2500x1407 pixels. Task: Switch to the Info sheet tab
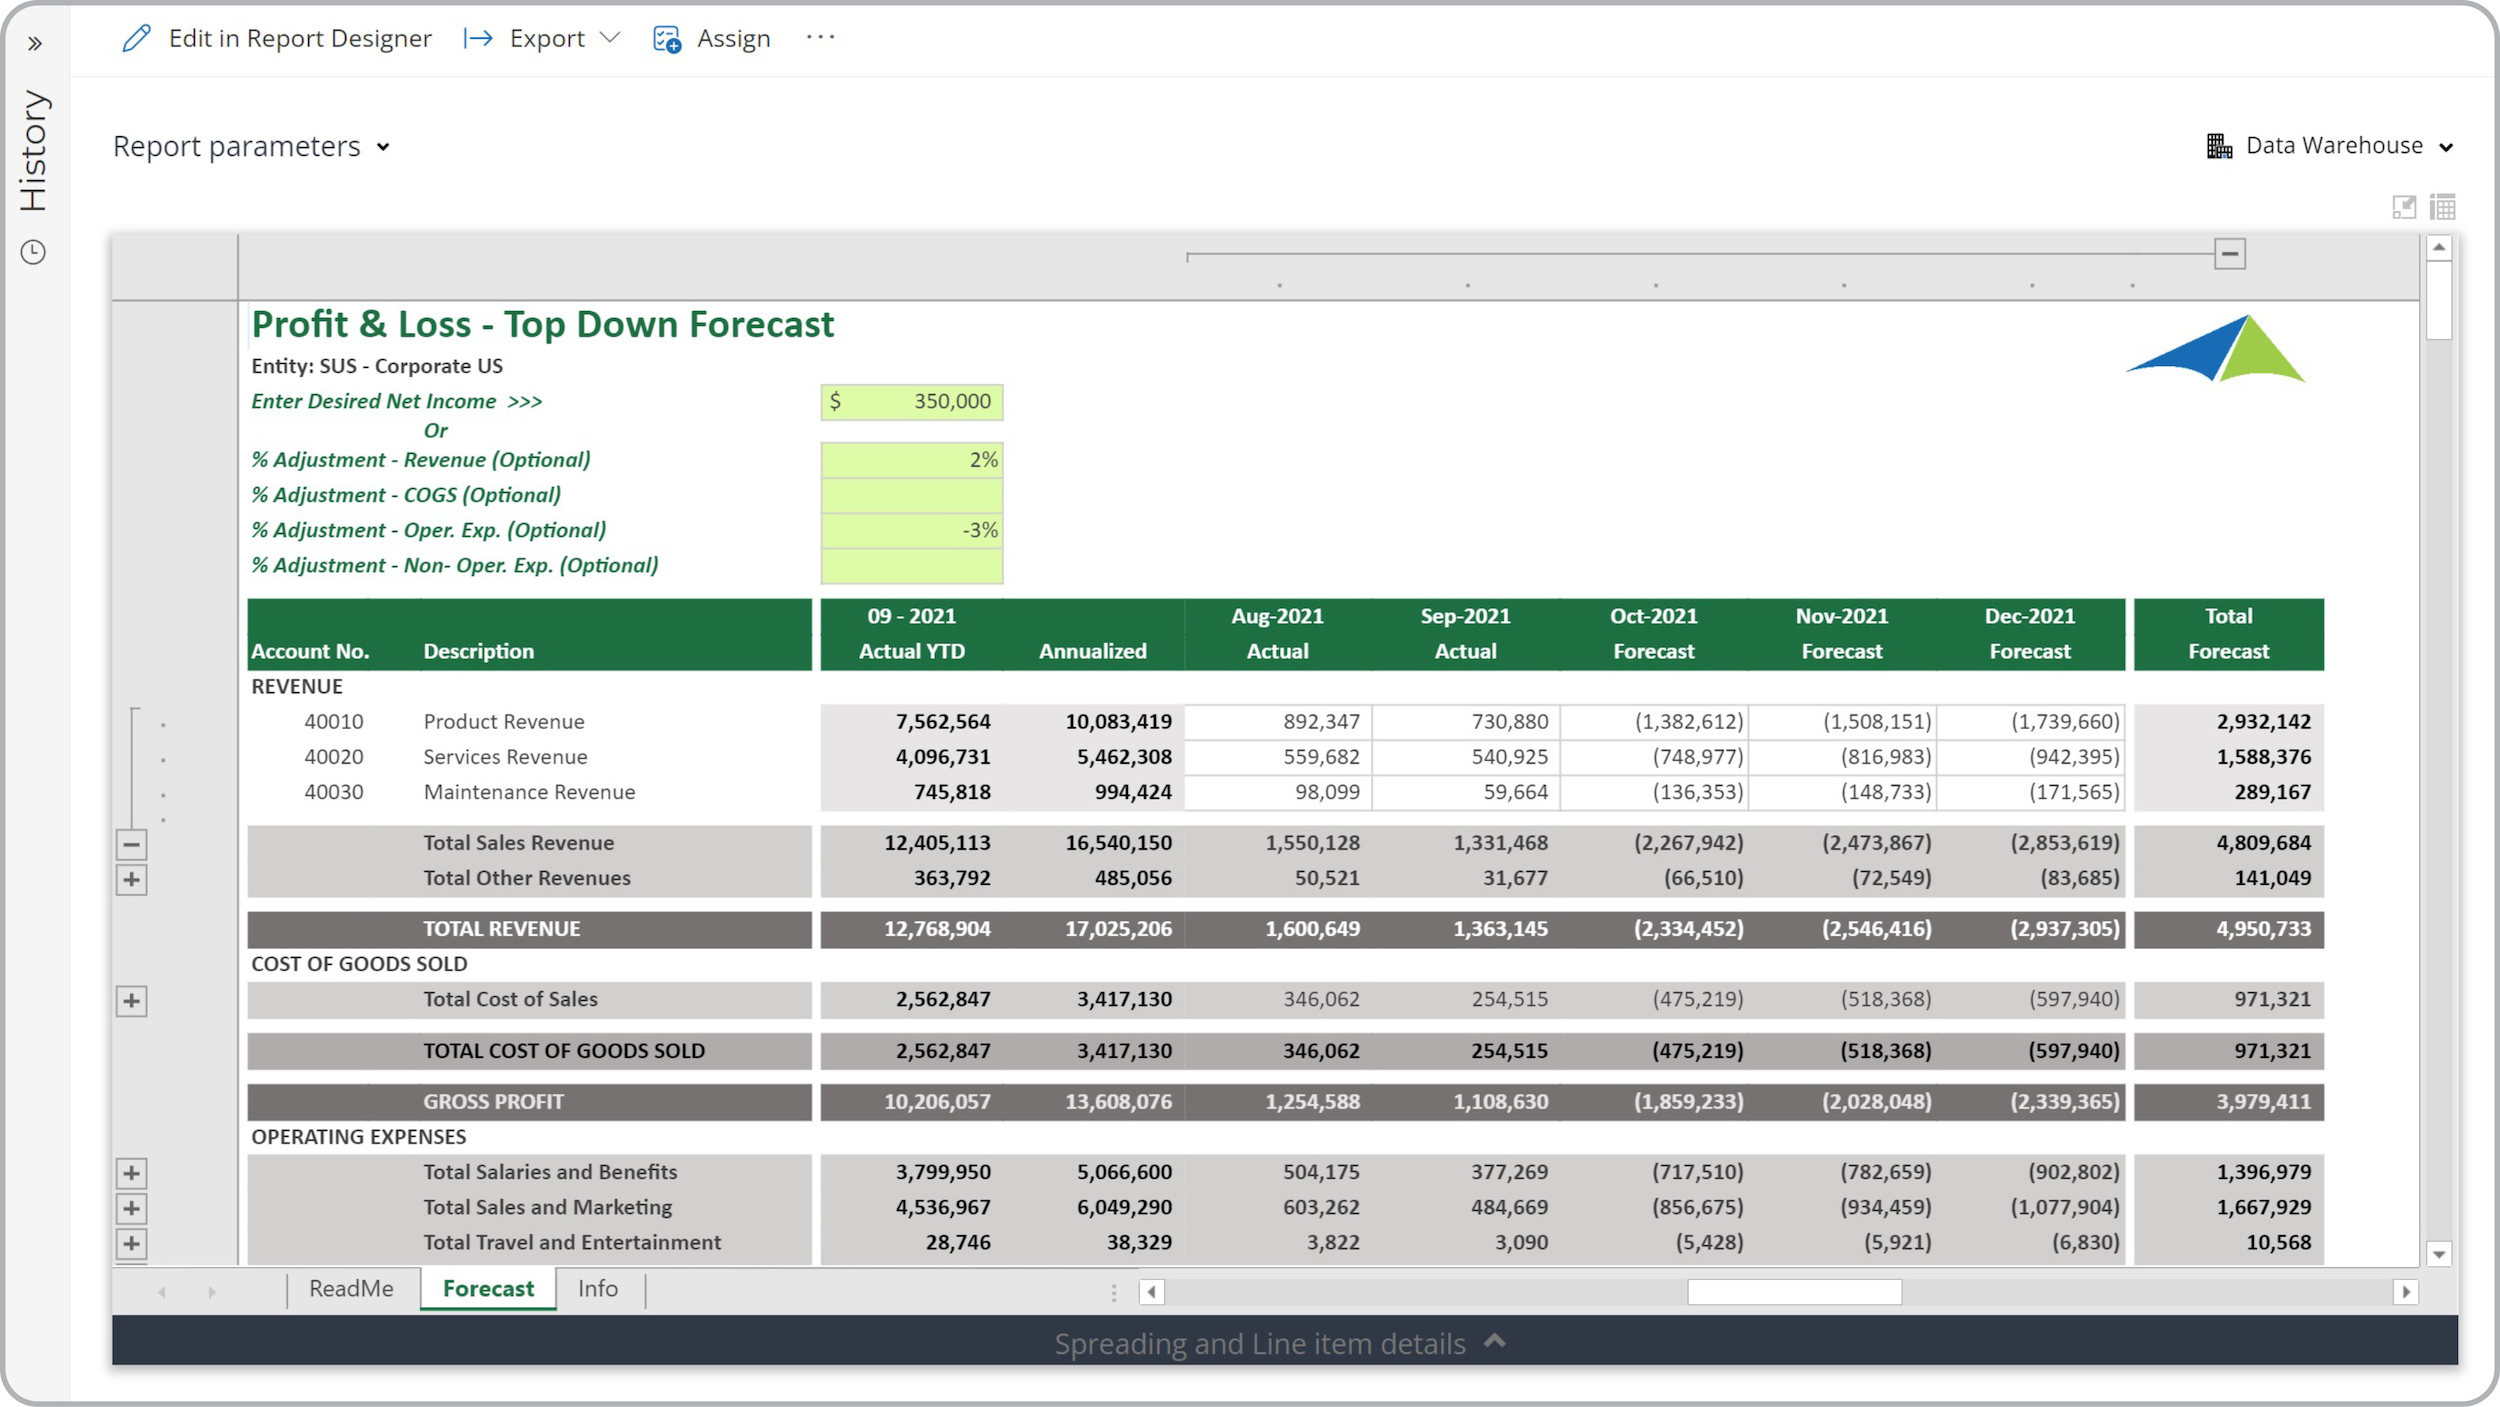pyautogui.click(x=598, y=1289)
